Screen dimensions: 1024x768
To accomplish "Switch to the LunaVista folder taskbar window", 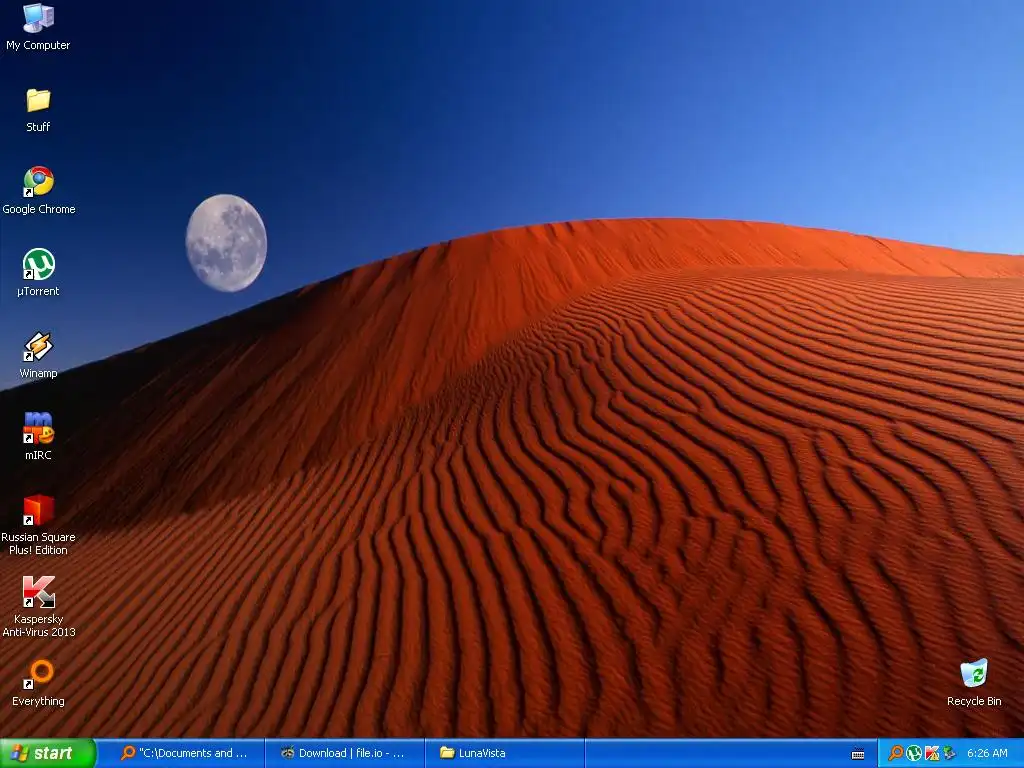I will point(504,753).
